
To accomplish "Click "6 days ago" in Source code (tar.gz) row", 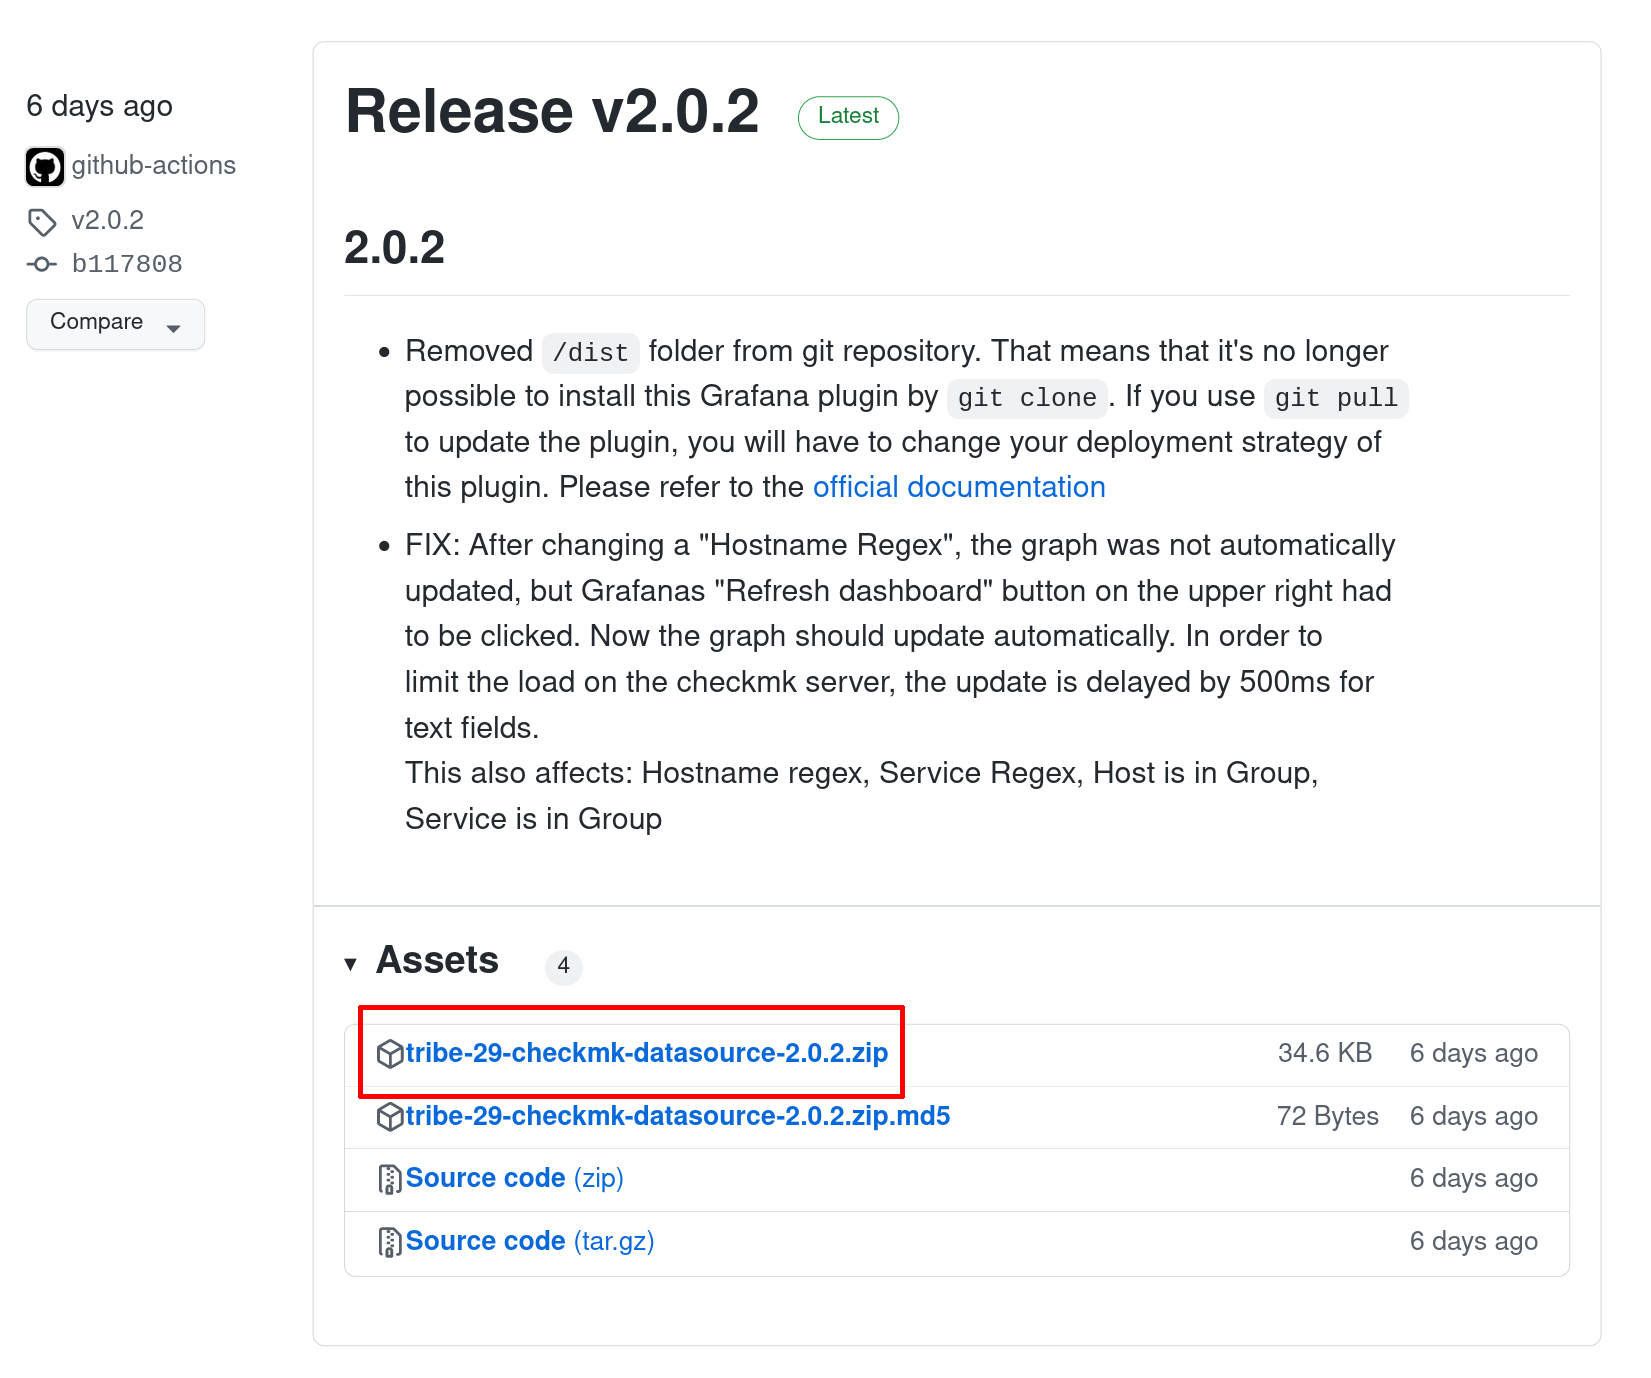I will 1474,1241.
